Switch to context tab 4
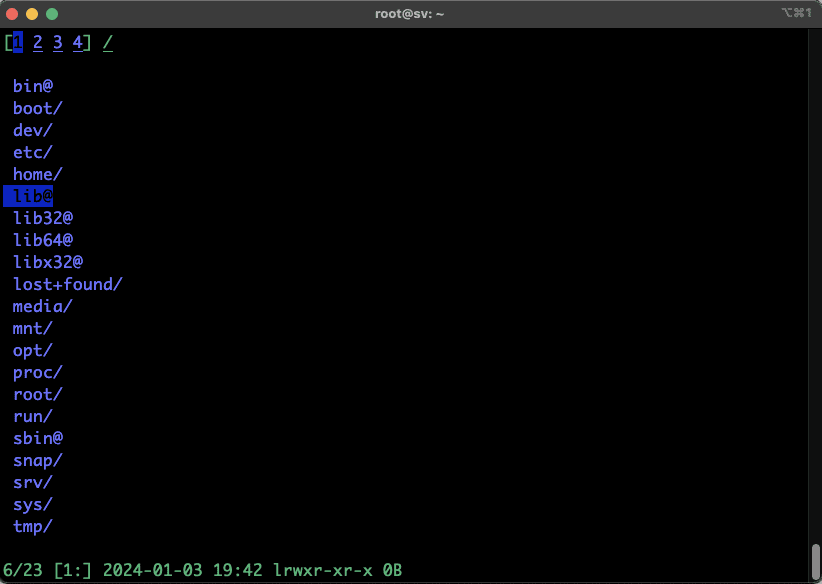This screenshot has width=822, height=584. pos(78,42)
